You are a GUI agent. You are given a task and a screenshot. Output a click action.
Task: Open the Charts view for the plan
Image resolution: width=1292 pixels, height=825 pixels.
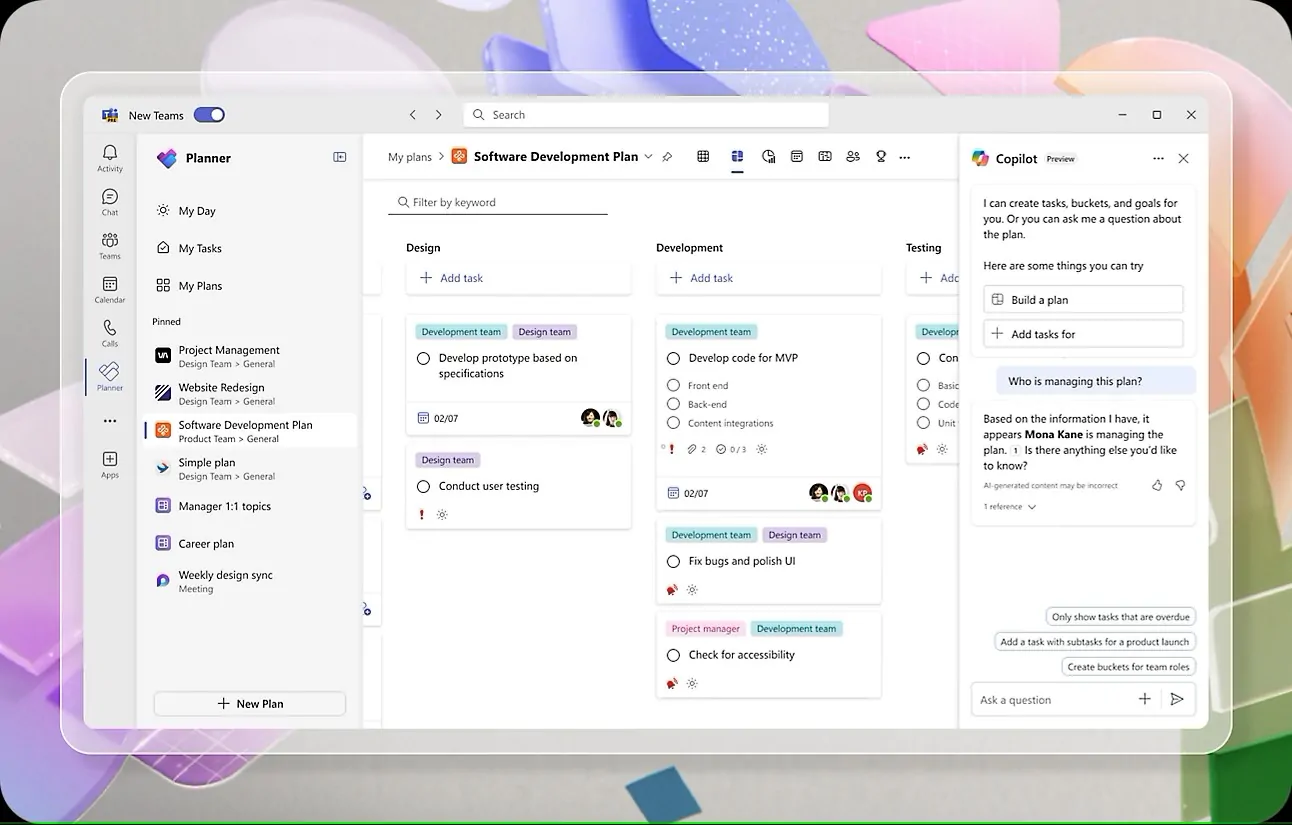tap(768, 157)
